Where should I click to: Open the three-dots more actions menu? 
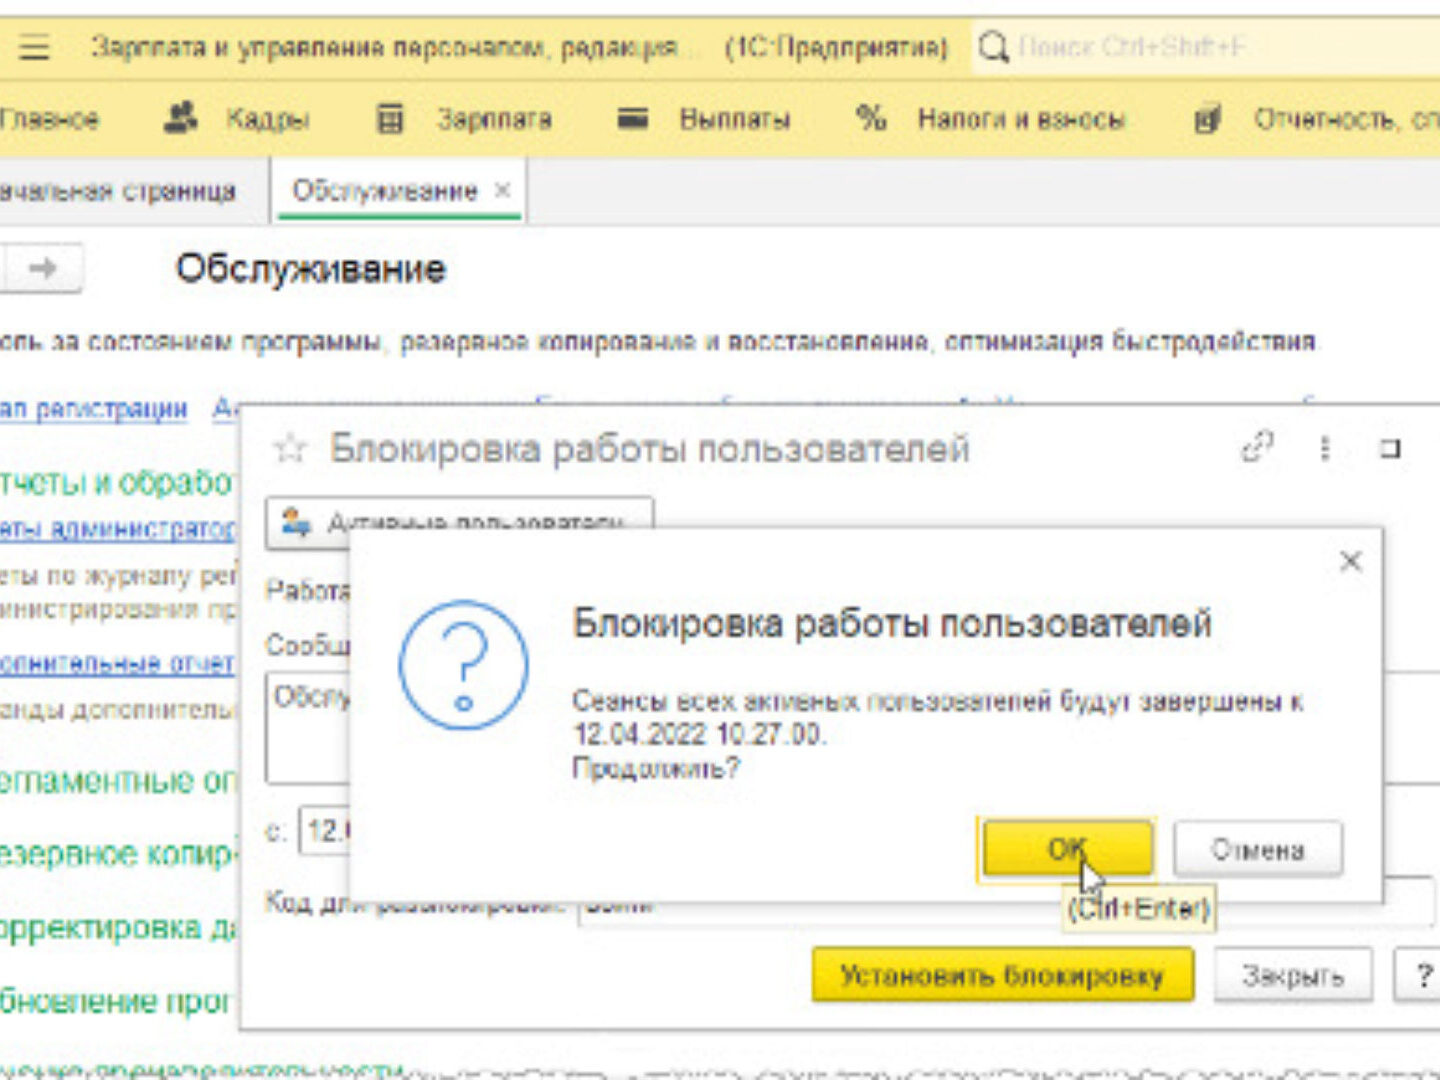coord(1325,449)
